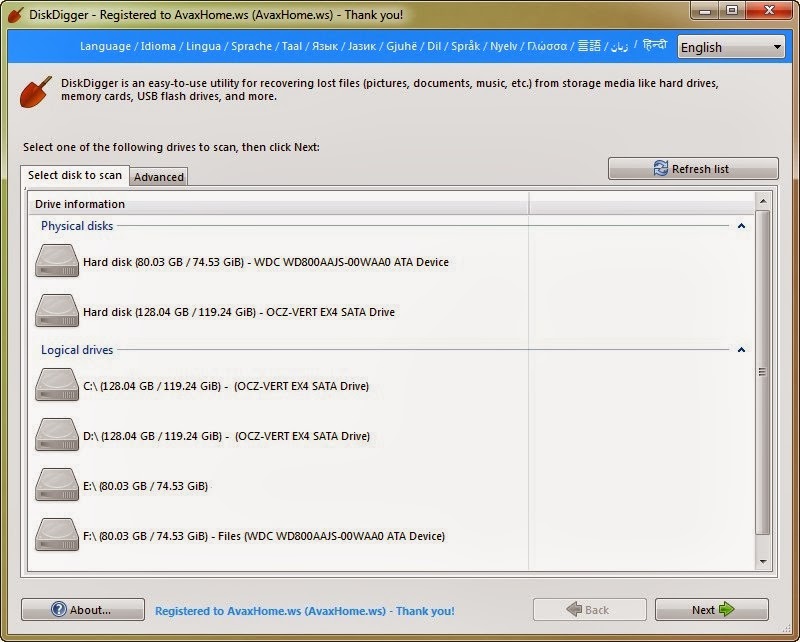The height and width of the screenshot is (642, 800).
Task: Click the drive list vertical scrollbar thumb
Action: [x=763, y=373]
